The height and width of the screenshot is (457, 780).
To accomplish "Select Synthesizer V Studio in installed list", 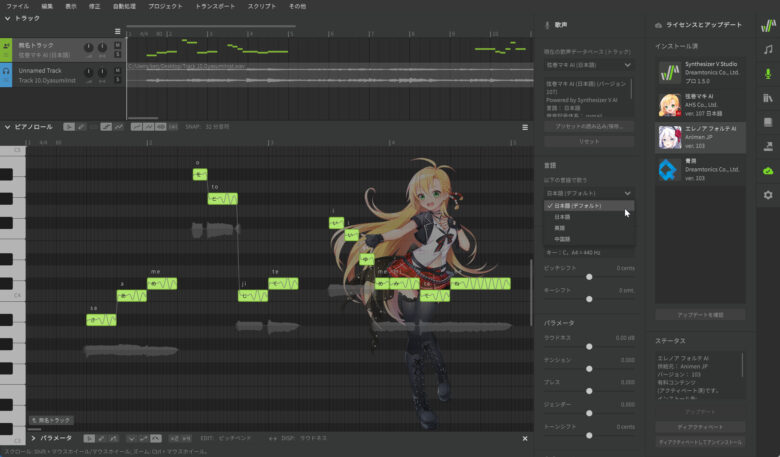I will pyautogui.click(x=700, y=73).
